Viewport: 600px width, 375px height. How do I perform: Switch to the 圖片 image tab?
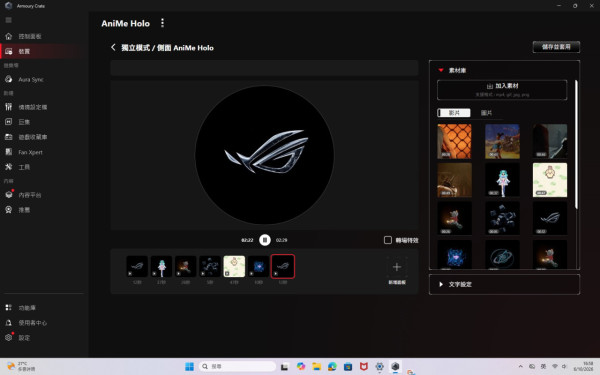coord(486,113)
